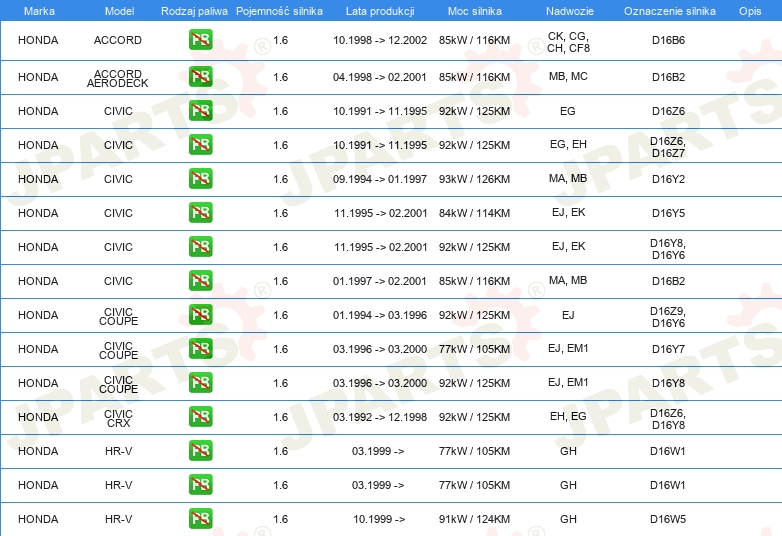The width and height of the screenshot is (782, 536).
Task: Click the fuel icon in the ACCORD AERODECK row
Action: click(x=200, y=77)
